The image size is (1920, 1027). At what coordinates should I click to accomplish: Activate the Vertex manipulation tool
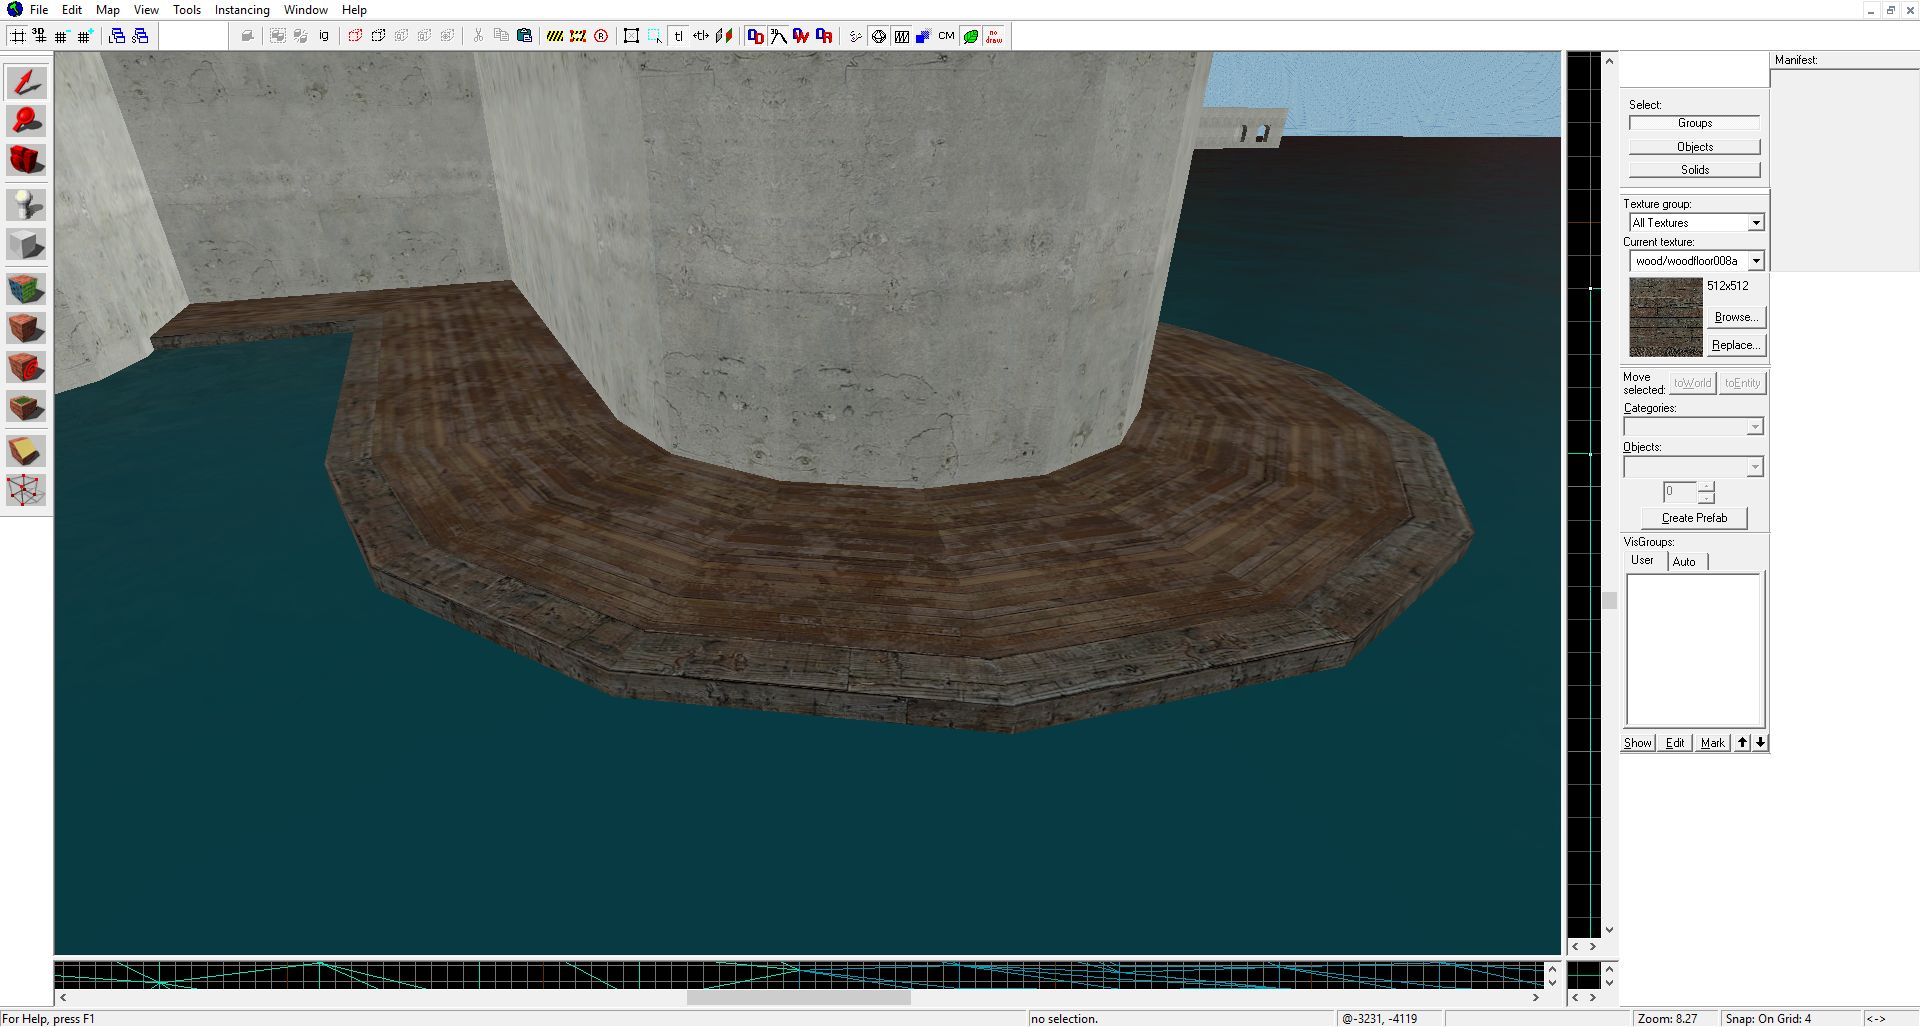coord(26,490)
